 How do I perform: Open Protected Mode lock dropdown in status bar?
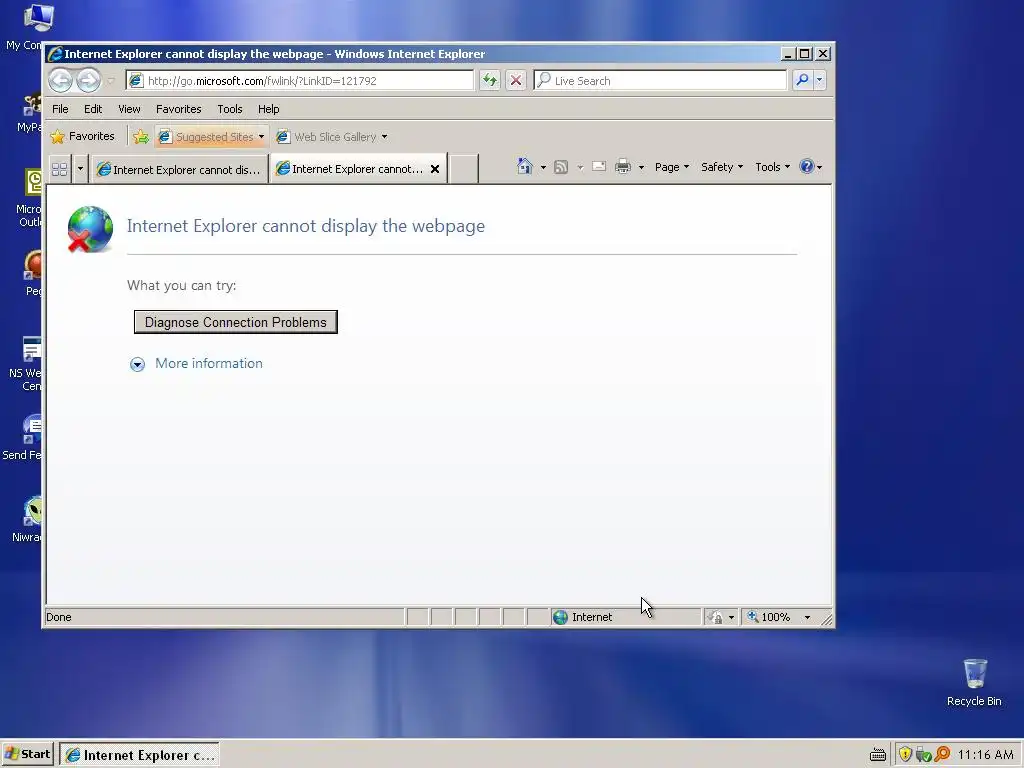721,617
